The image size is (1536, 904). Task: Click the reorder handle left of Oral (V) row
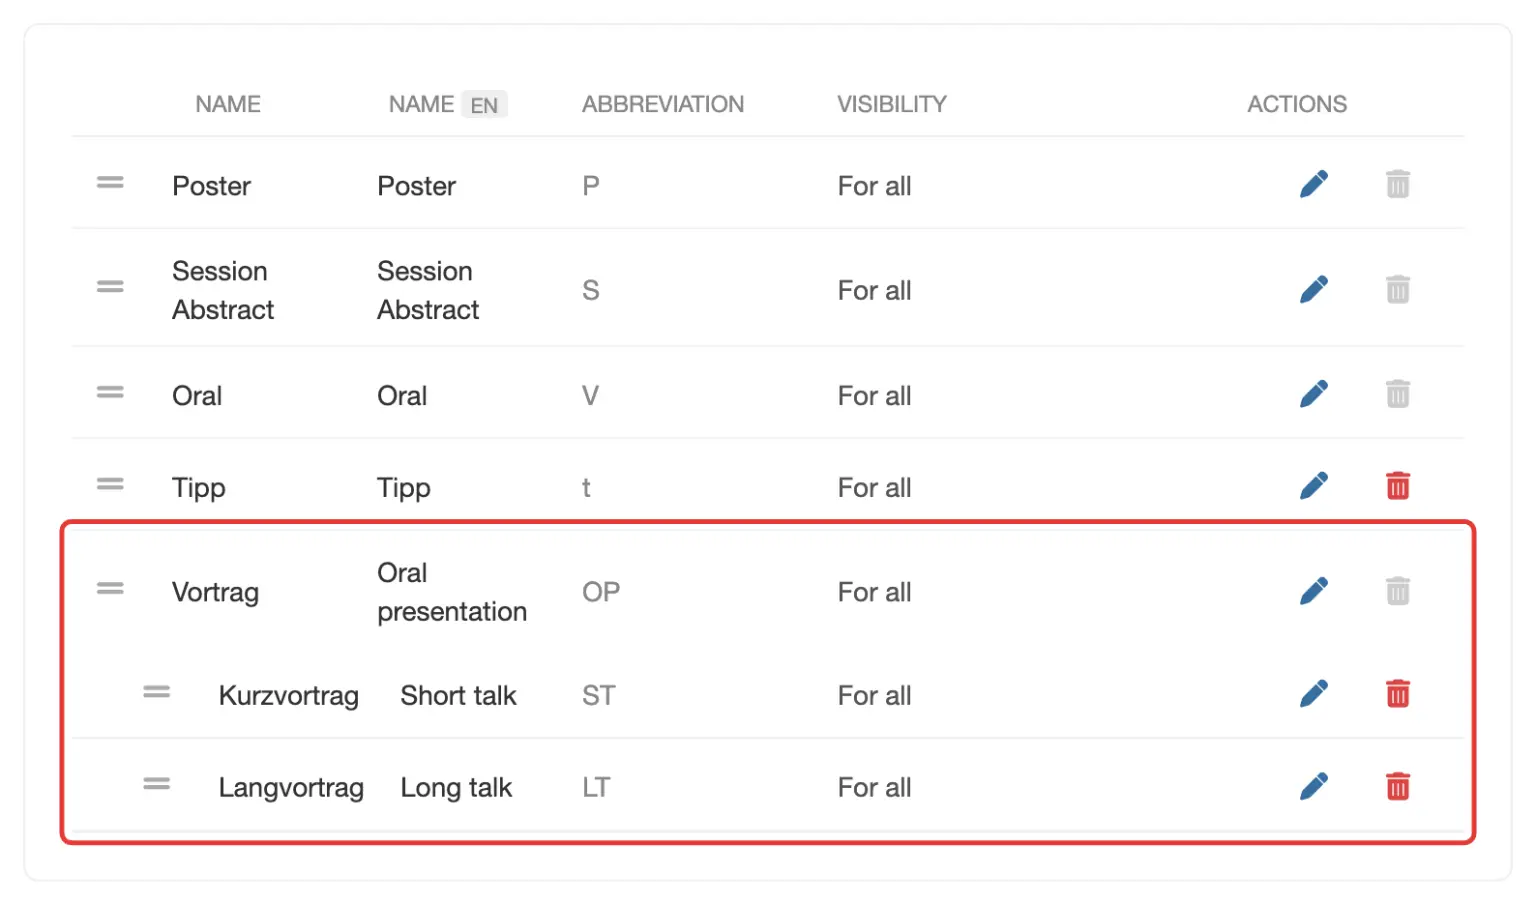(110, 393)
